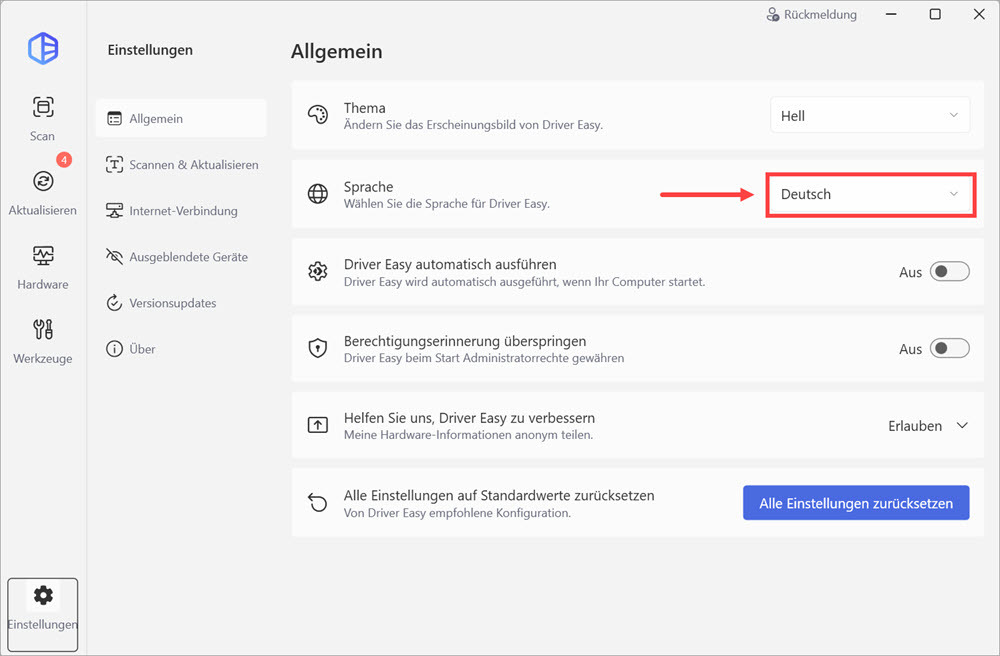This screenshot has height=656, width=1000.
Task: Click the Allgemein list icon in the sidebar
Action: click(x=114, y=119)
